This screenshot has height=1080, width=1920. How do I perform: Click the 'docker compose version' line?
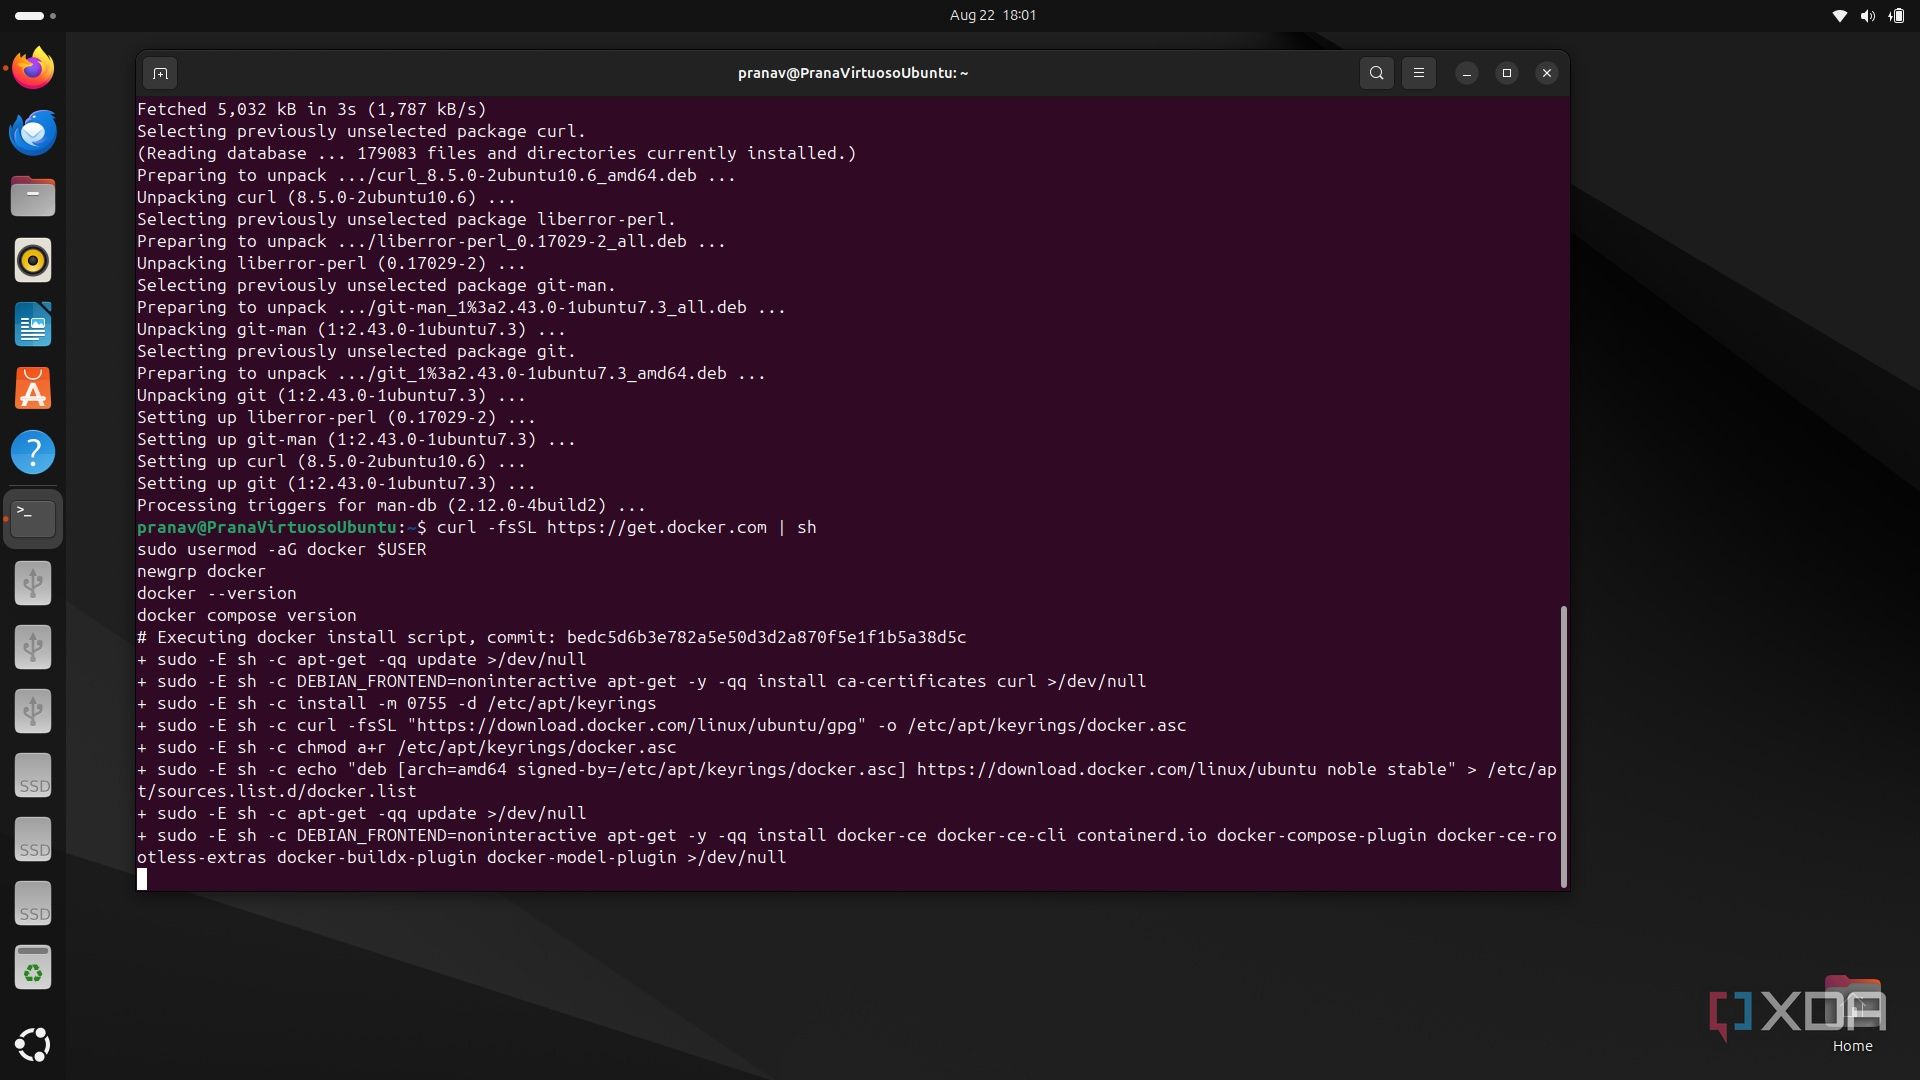(246, 615)
